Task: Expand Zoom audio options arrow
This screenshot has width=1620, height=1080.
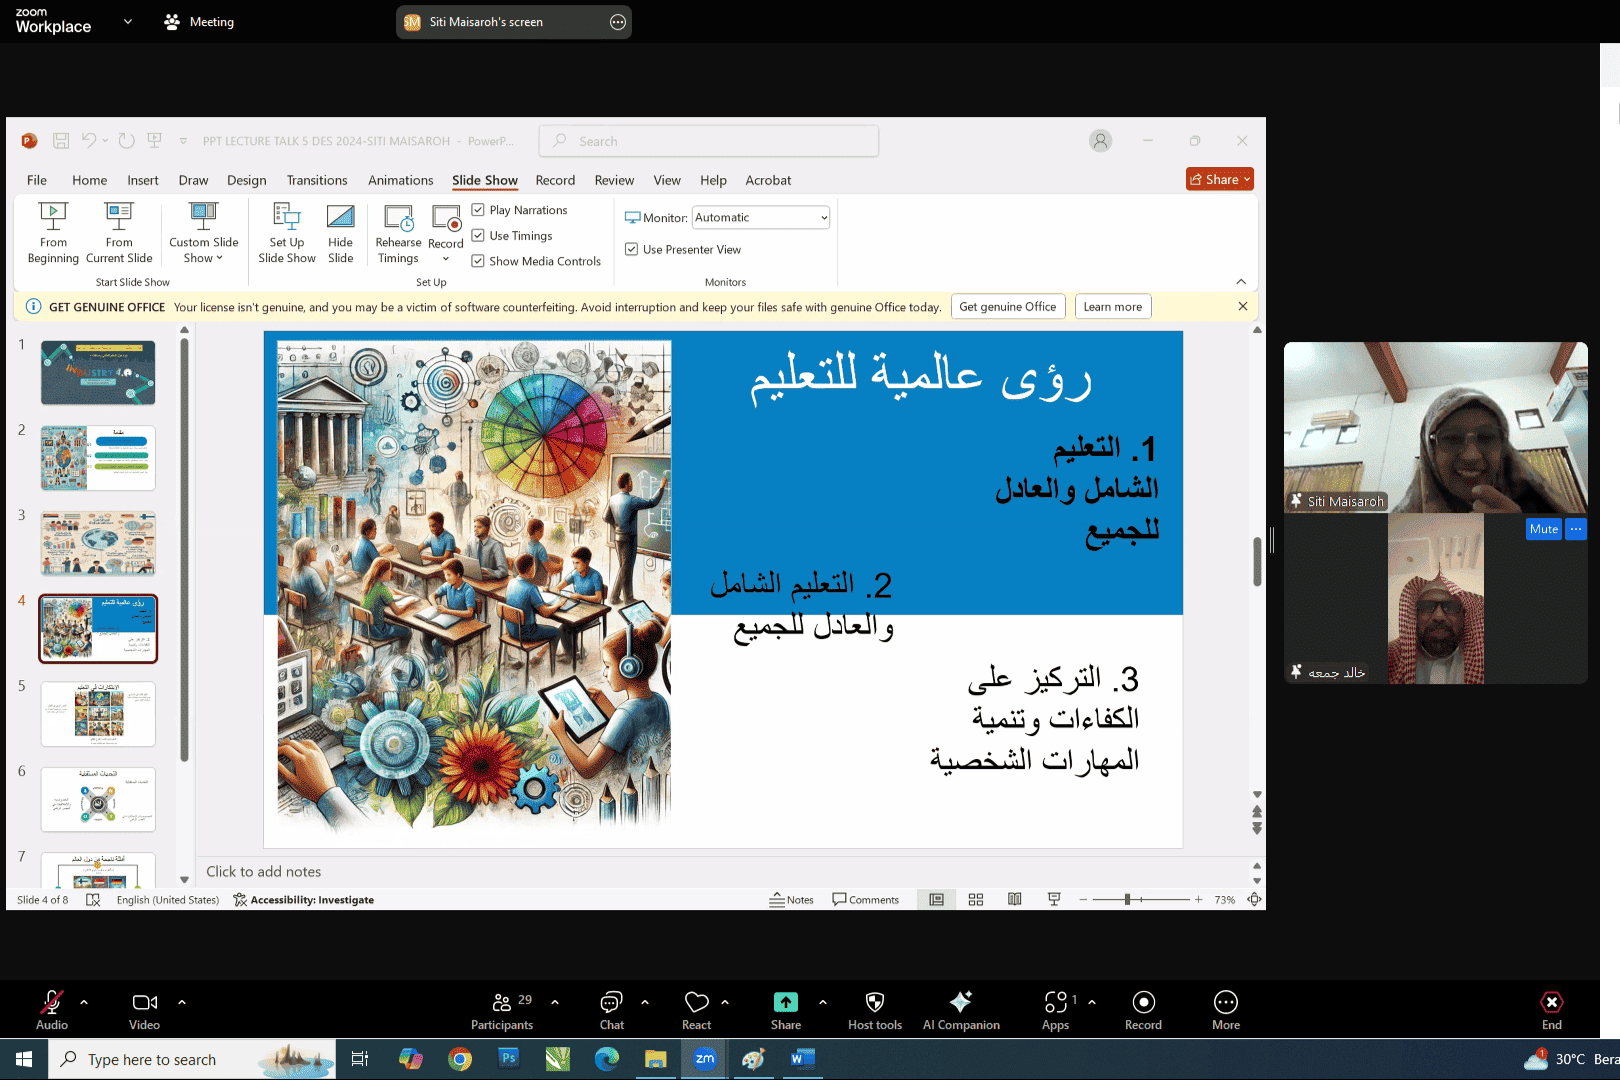Action: coord(84,1002)
